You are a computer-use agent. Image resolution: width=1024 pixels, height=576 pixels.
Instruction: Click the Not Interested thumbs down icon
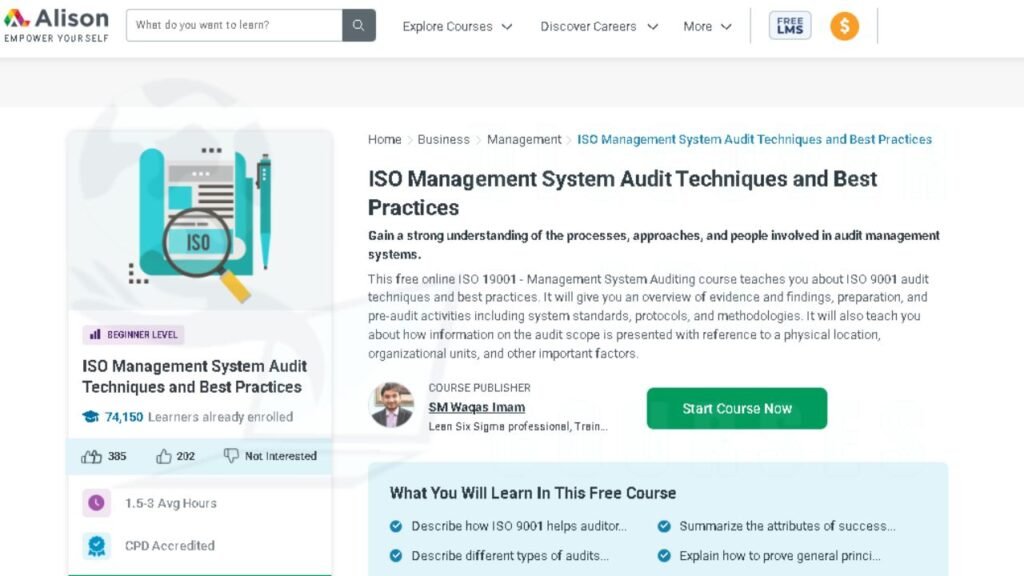231,456
